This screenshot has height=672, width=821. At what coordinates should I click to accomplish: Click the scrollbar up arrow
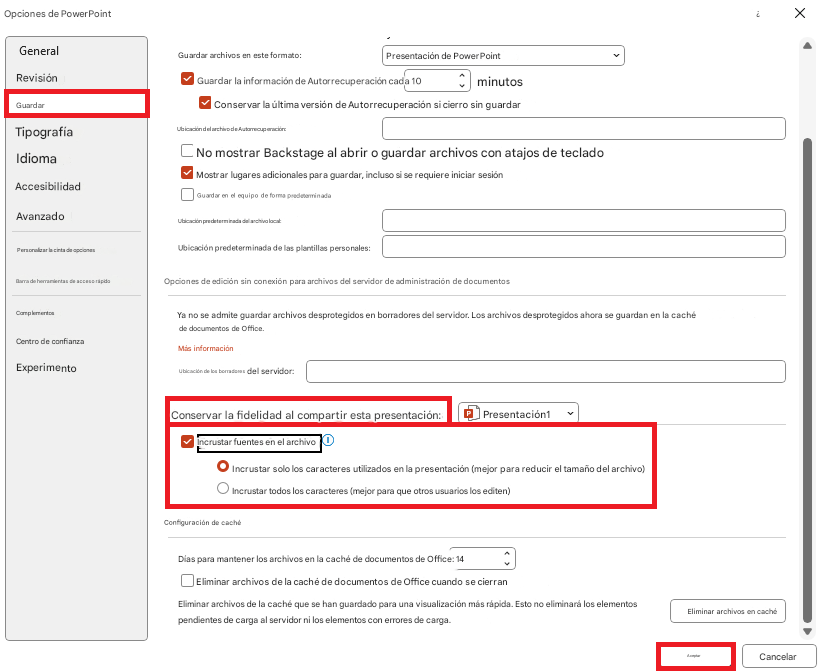(807, 46)
